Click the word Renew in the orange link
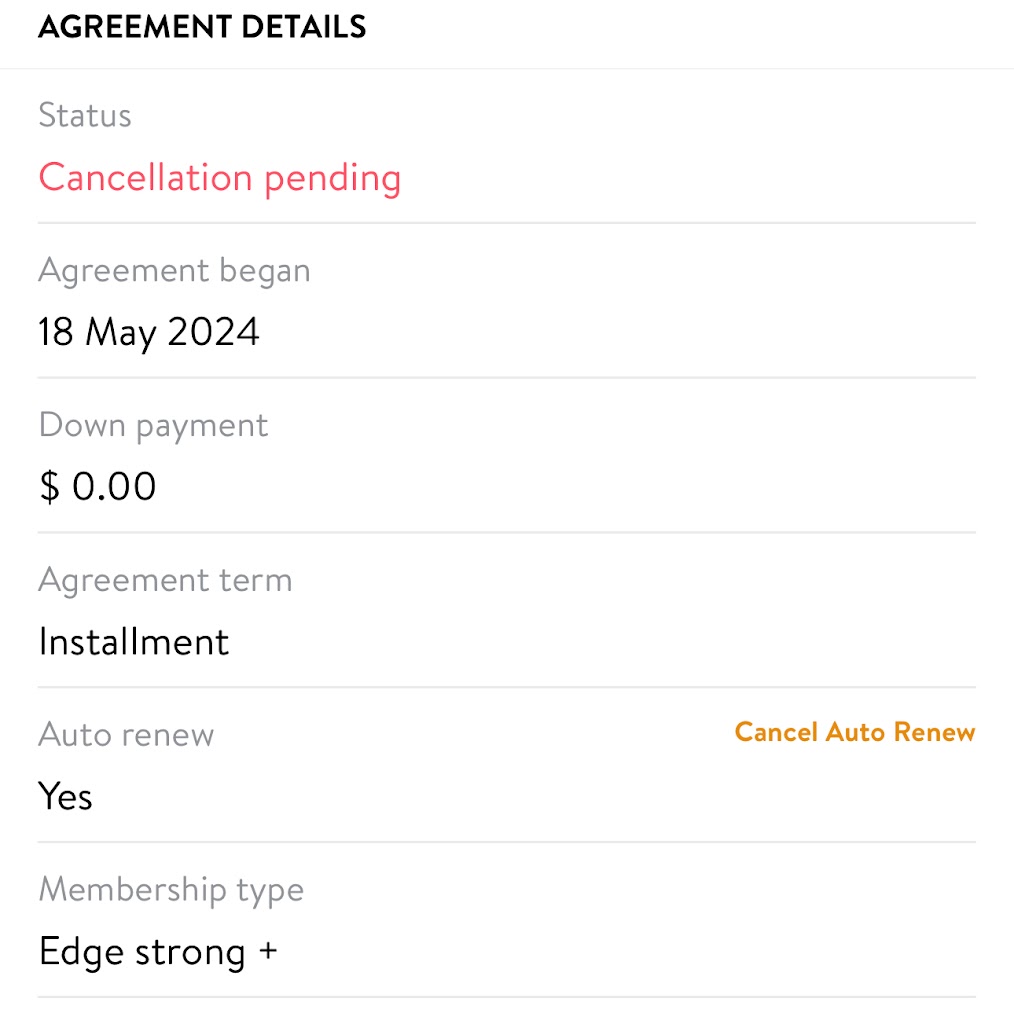The height and width of the screenshot is (1024, 1014). pyautogui.click(x=934, y=732)
